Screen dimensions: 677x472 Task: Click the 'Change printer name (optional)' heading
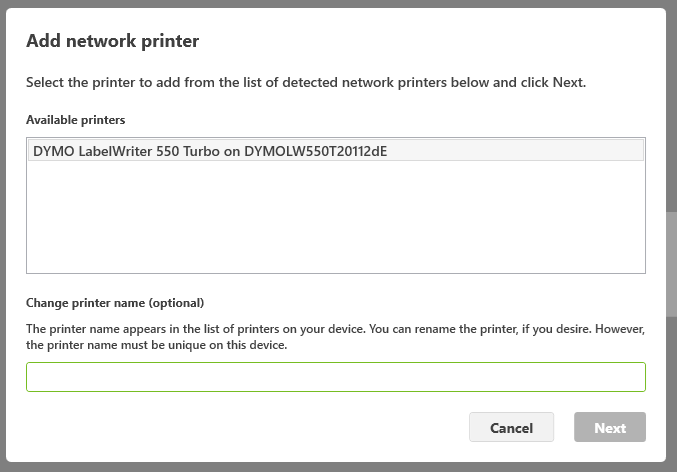point(115,303)
